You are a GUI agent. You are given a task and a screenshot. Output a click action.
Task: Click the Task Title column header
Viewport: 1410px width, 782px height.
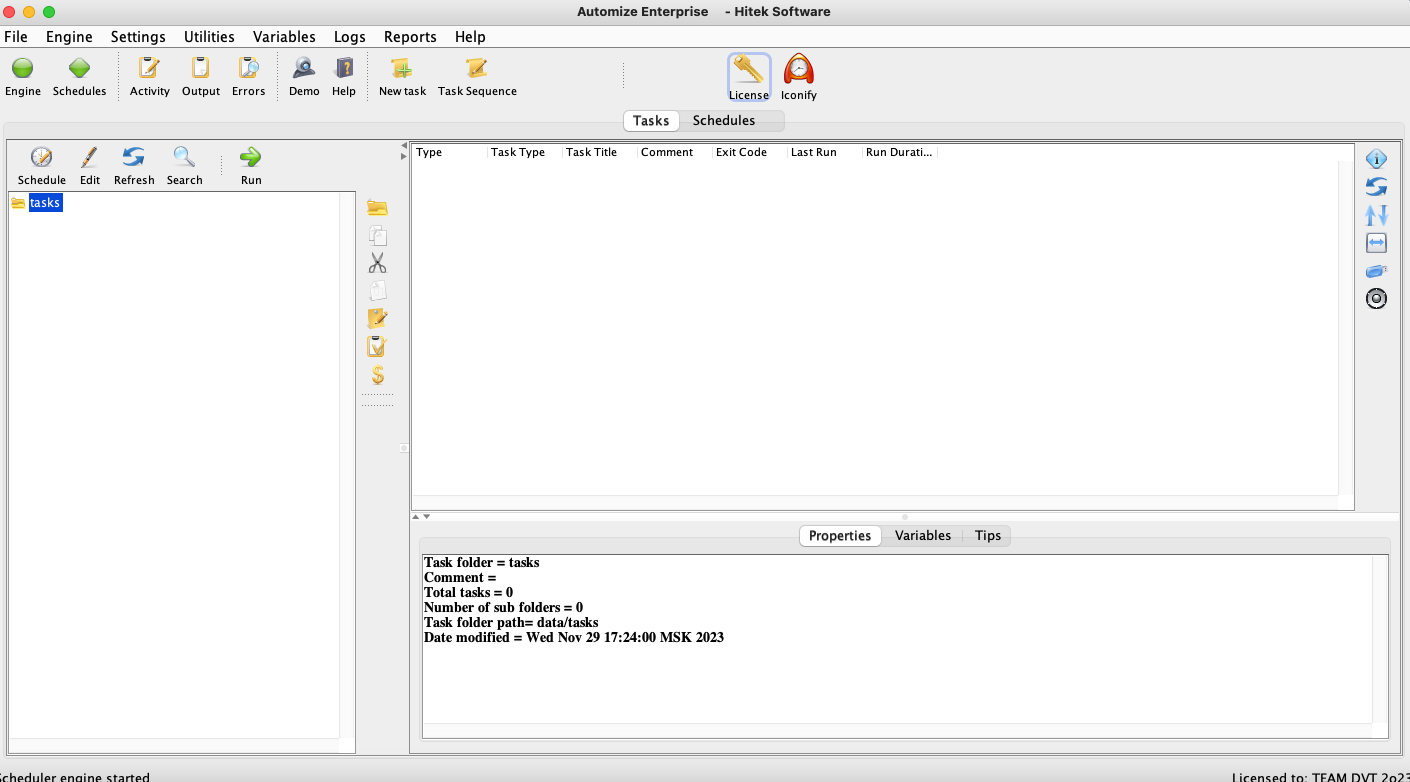(x=591, y=153)
